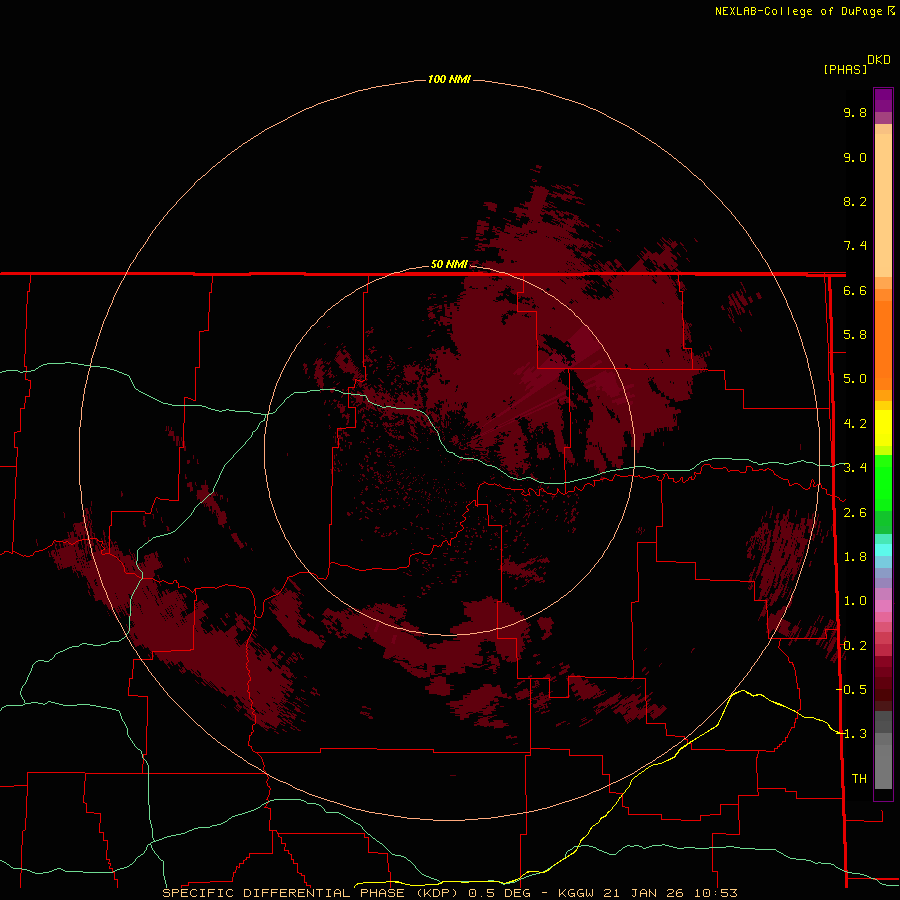Click the 8.2 value on the legend
The height and width of the screenshot is (900, 900).
[x=855, y=202]
